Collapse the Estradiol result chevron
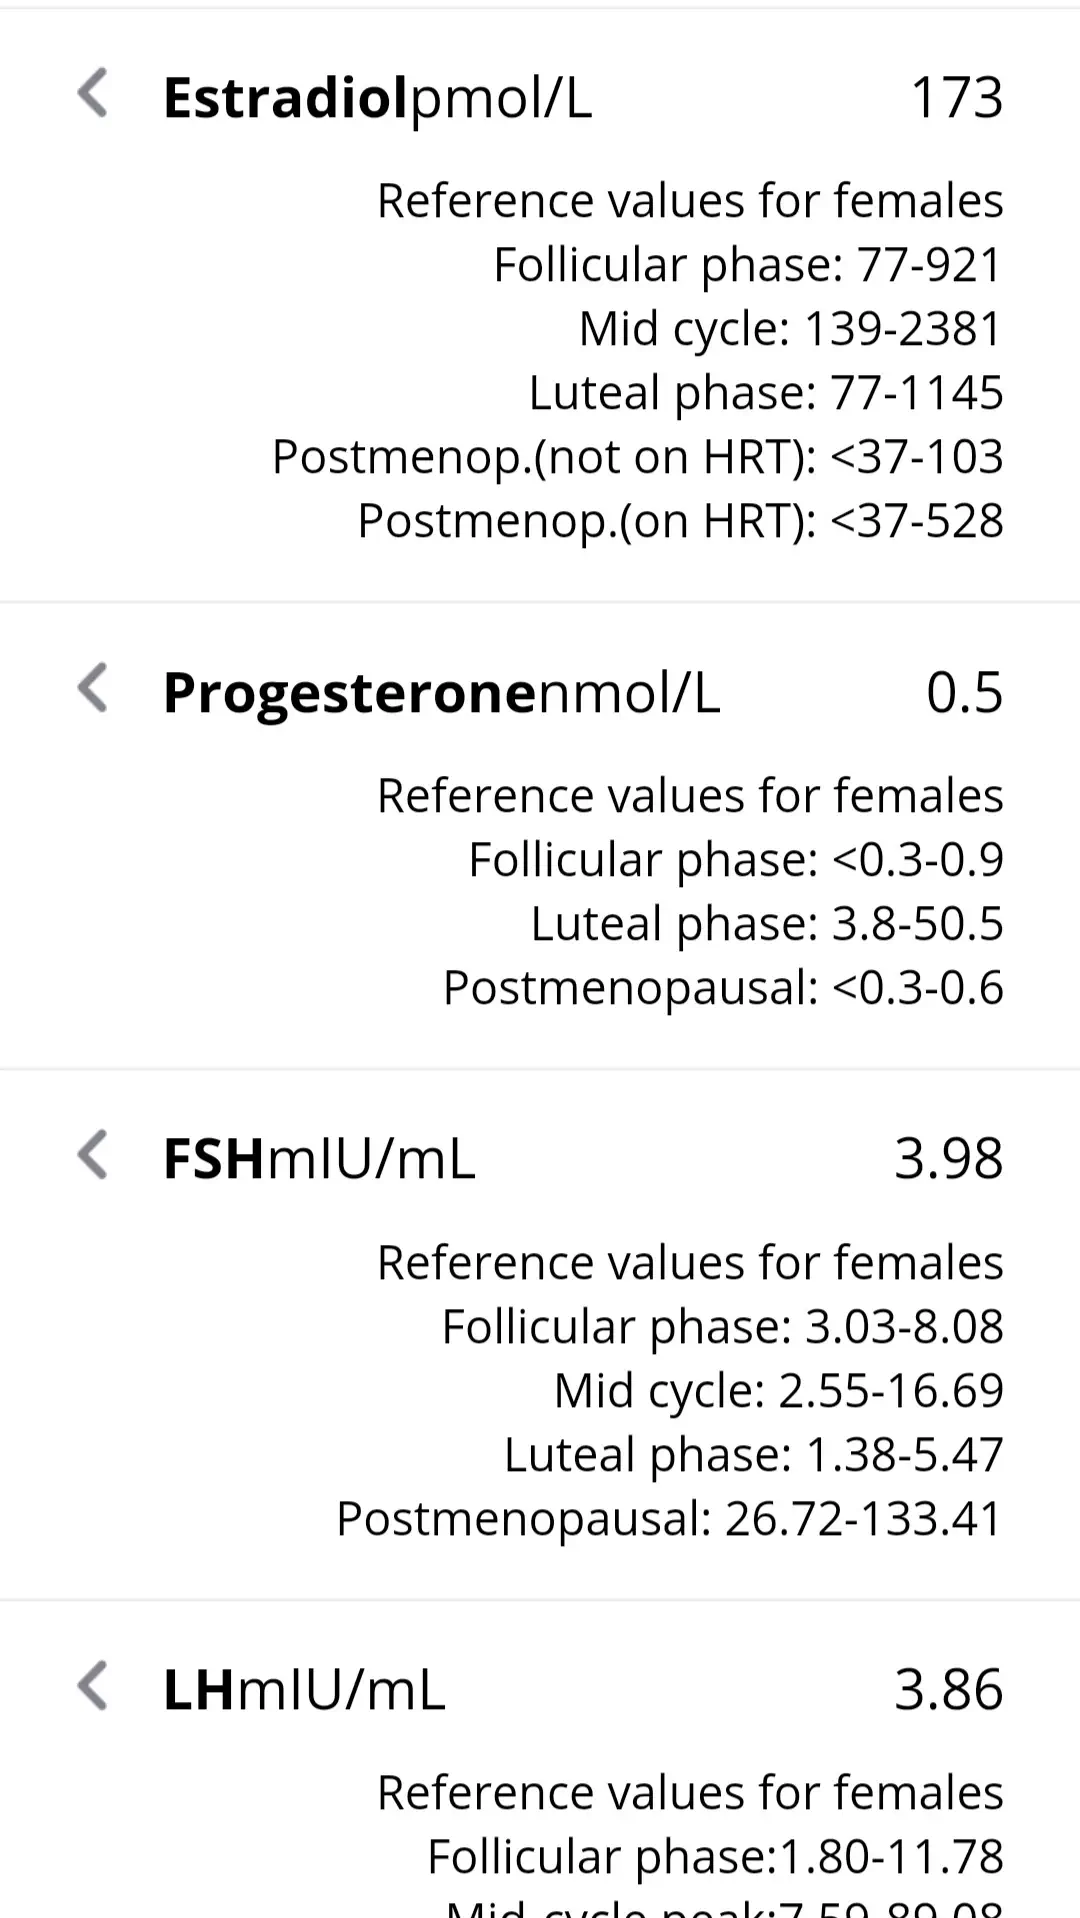The image size is (1080, 1918). 93,94
